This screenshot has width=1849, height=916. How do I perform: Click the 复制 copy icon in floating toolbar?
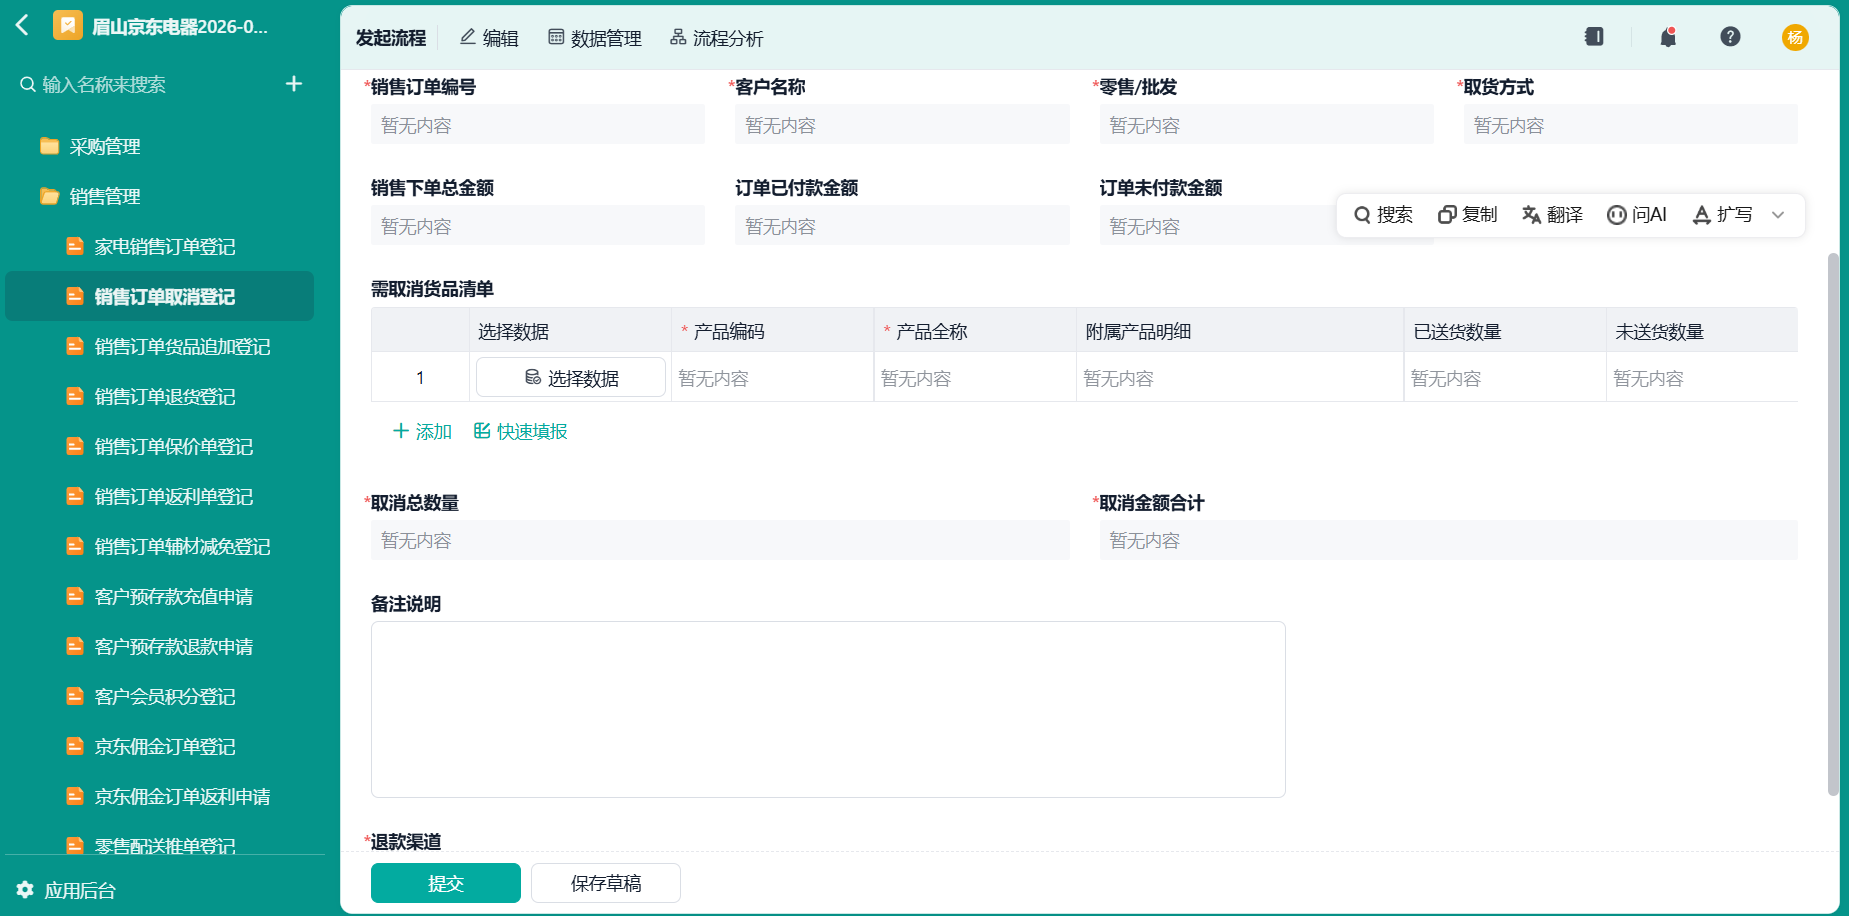click(x=1447, y=215)
